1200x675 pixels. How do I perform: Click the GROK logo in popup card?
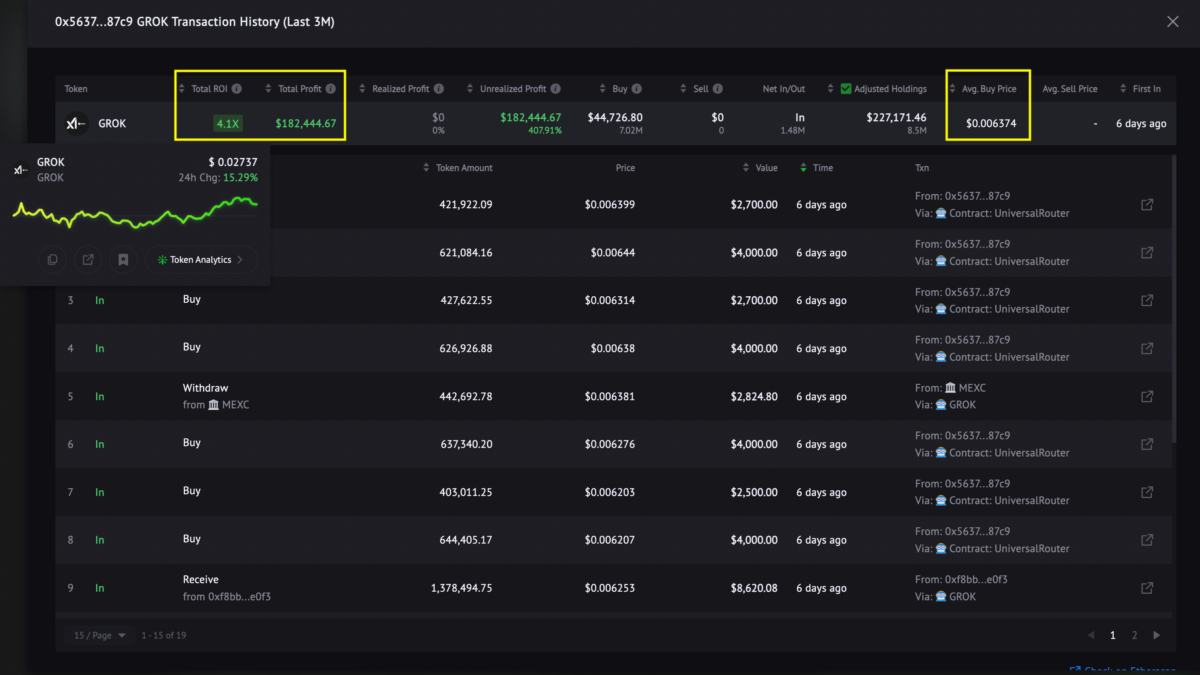click(21, 169)
